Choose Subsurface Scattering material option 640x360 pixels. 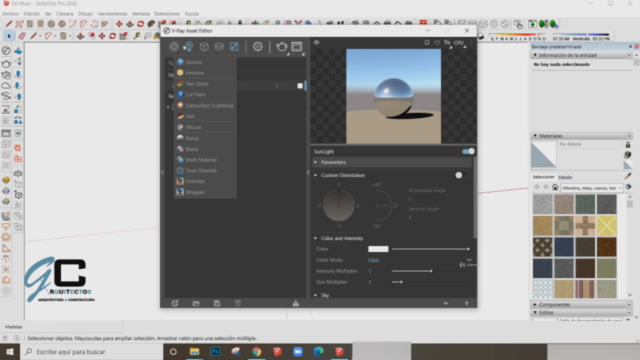(205, 105)
